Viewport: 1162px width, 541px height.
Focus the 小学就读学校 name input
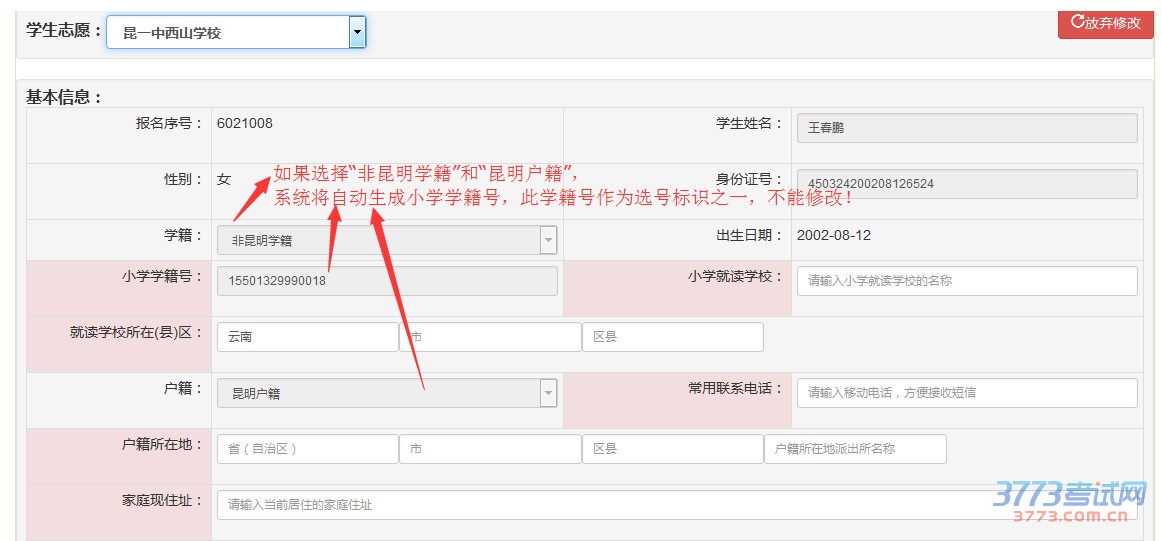(x=966, y=281)
